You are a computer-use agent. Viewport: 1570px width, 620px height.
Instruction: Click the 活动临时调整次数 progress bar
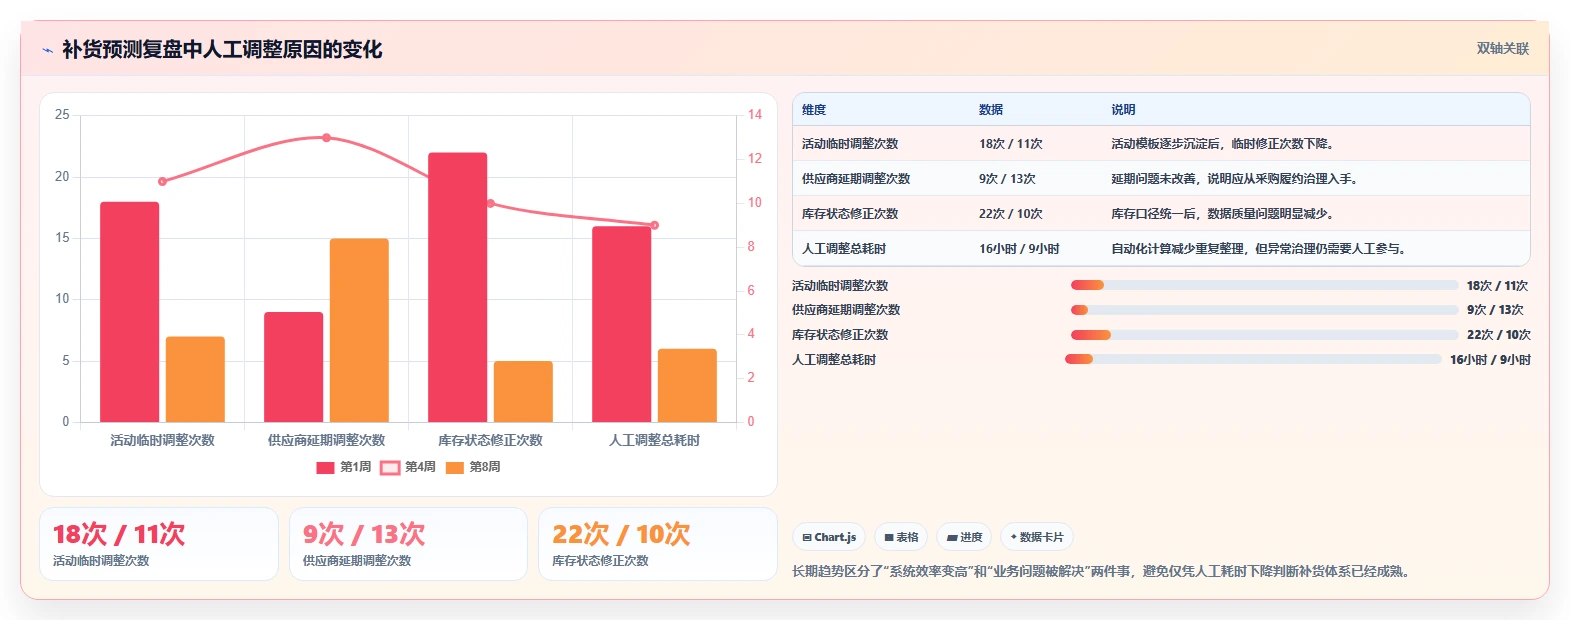(1264, 285)
